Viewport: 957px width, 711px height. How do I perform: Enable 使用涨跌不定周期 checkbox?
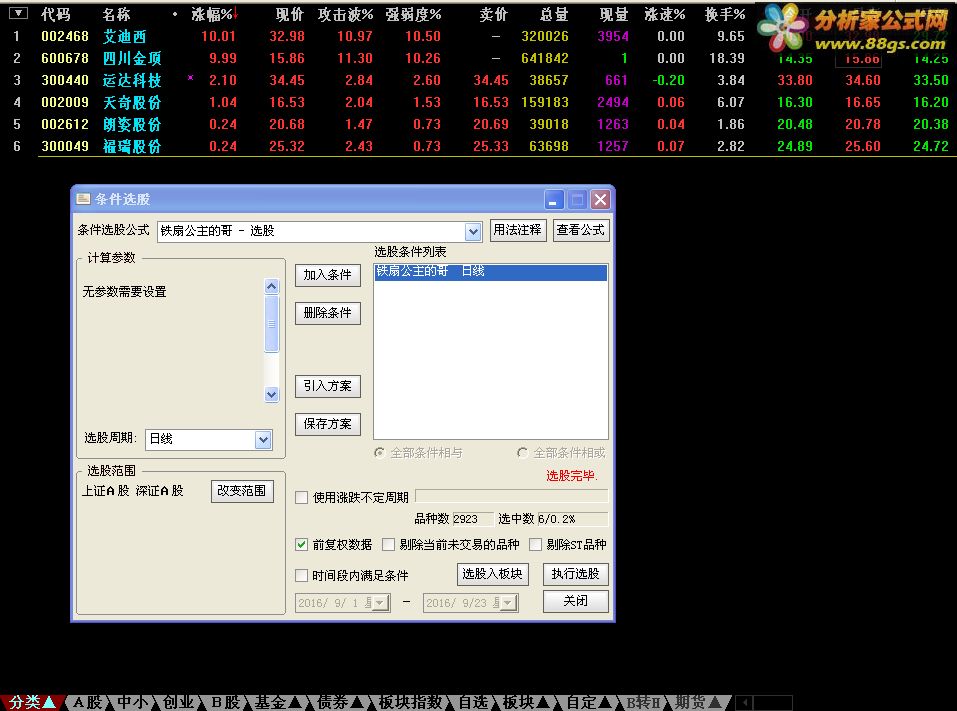(x=302, y=497)
